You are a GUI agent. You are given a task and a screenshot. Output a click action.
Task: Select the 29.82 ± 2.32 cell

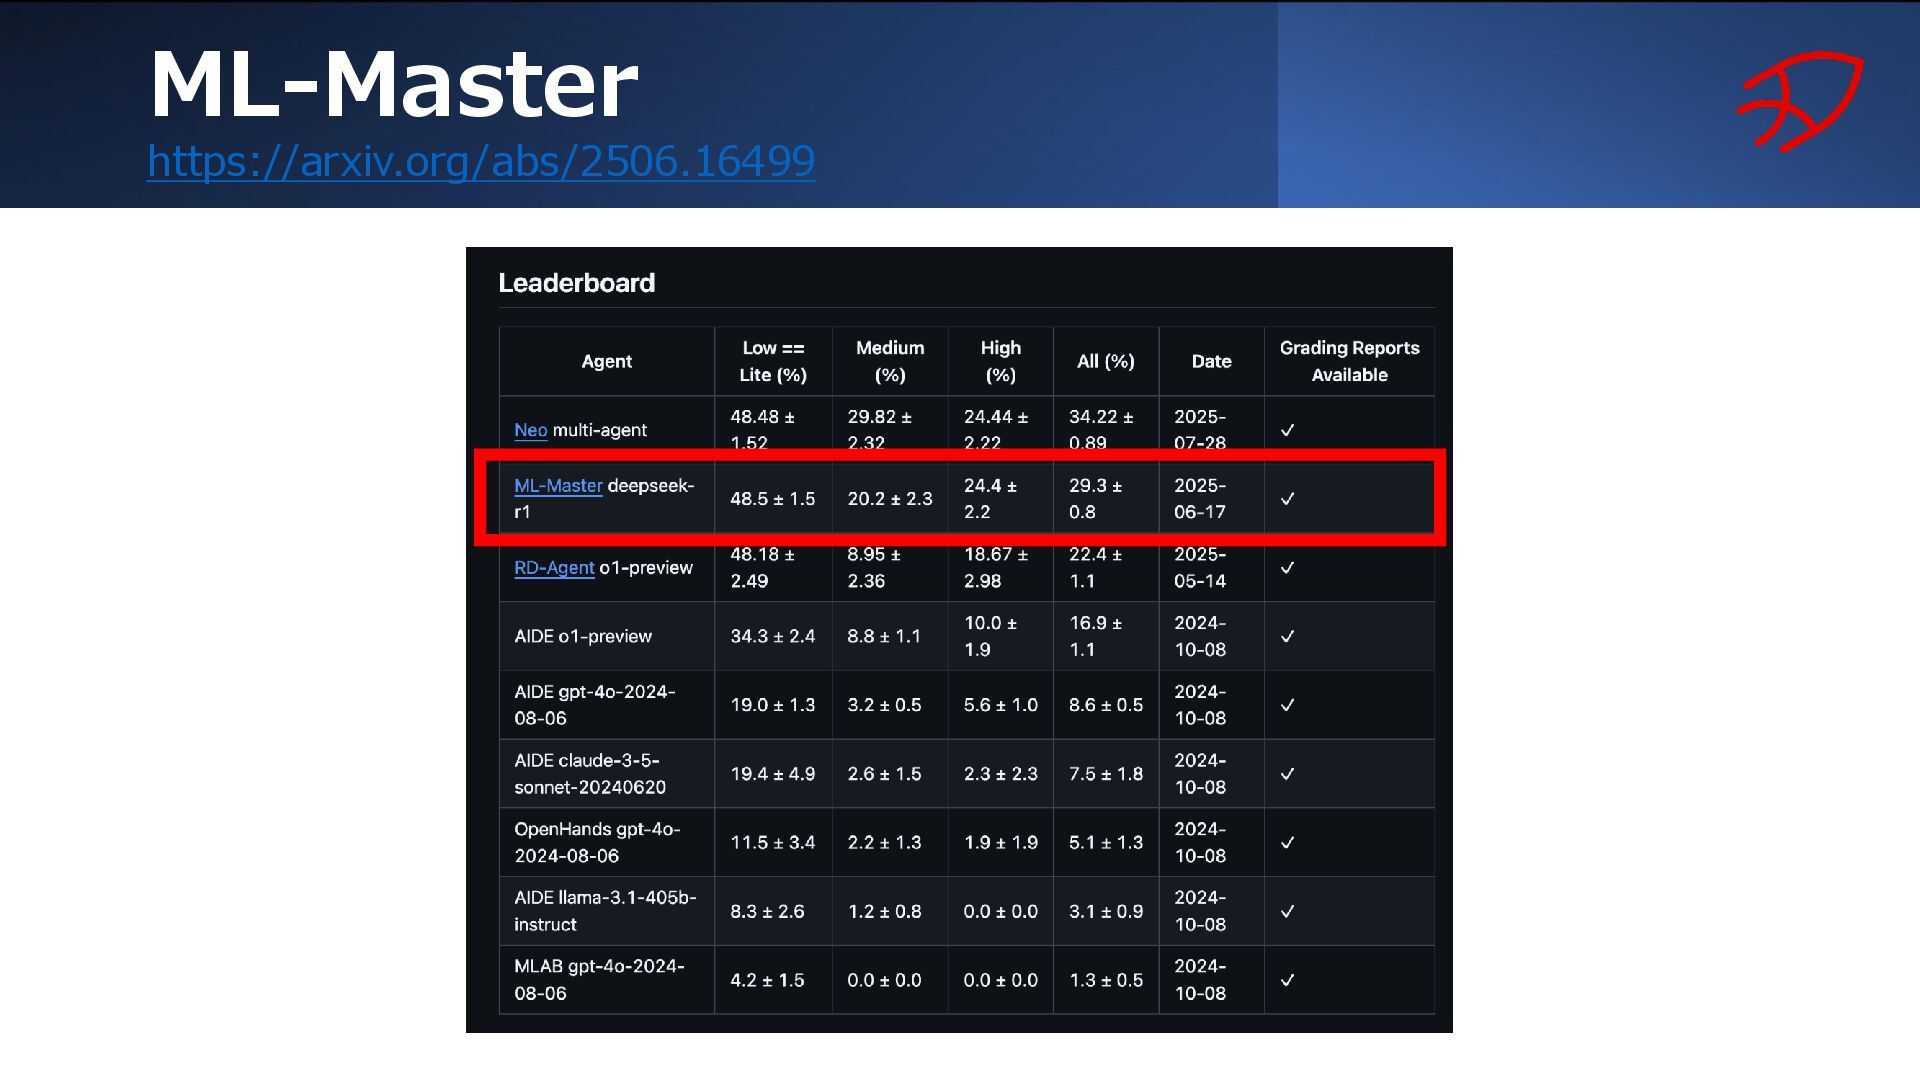(x=890, y=430)
